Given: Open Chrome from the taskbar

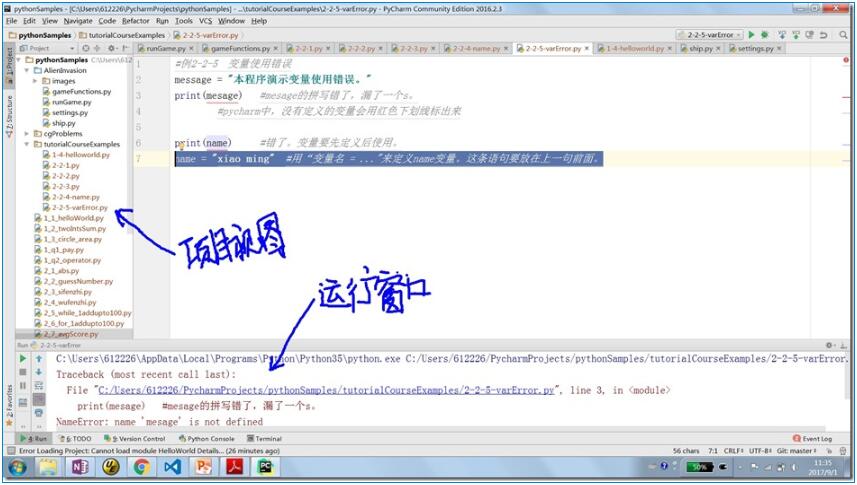Looking at the screenshot, I should 142,467.
